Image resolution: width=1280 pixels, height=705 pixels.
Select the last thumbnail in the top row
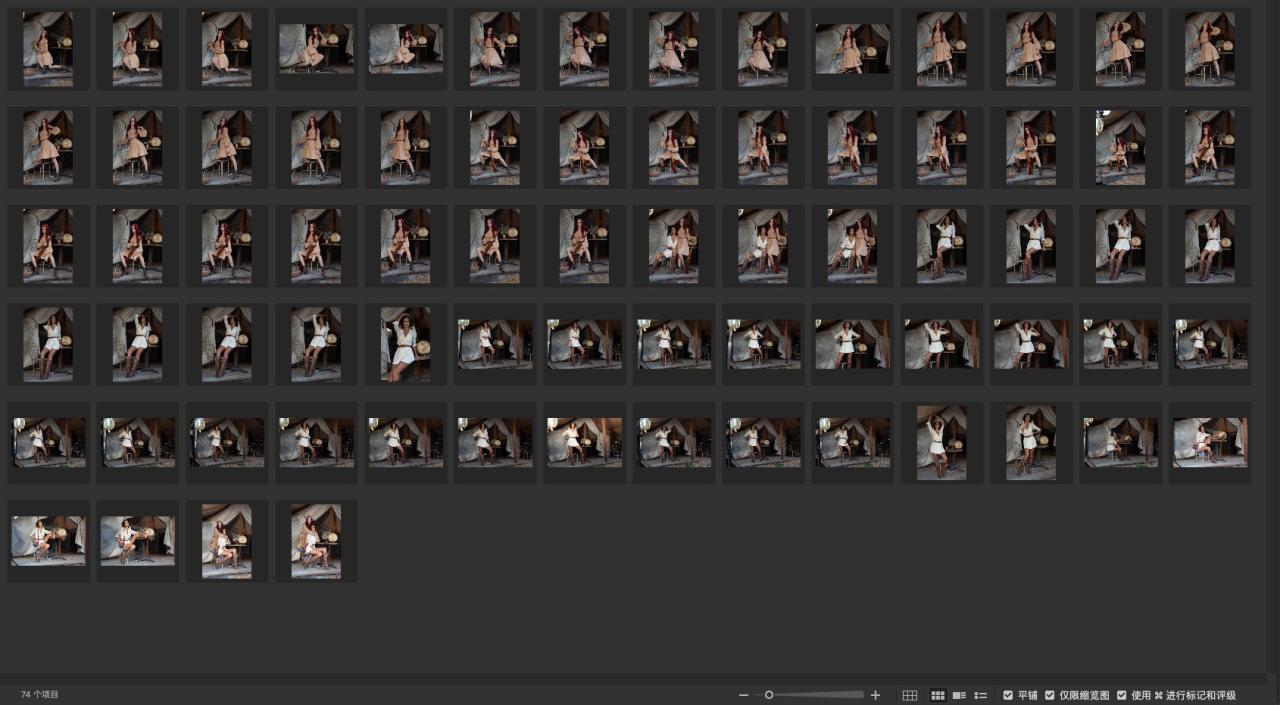click(1210, 49)
